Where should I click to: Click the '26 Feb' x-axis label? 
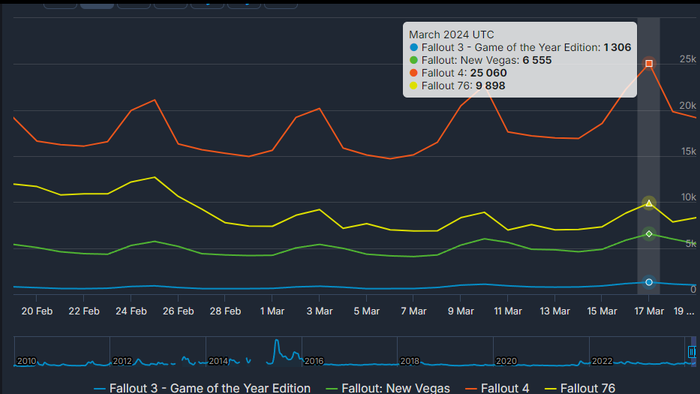(178, 311)
